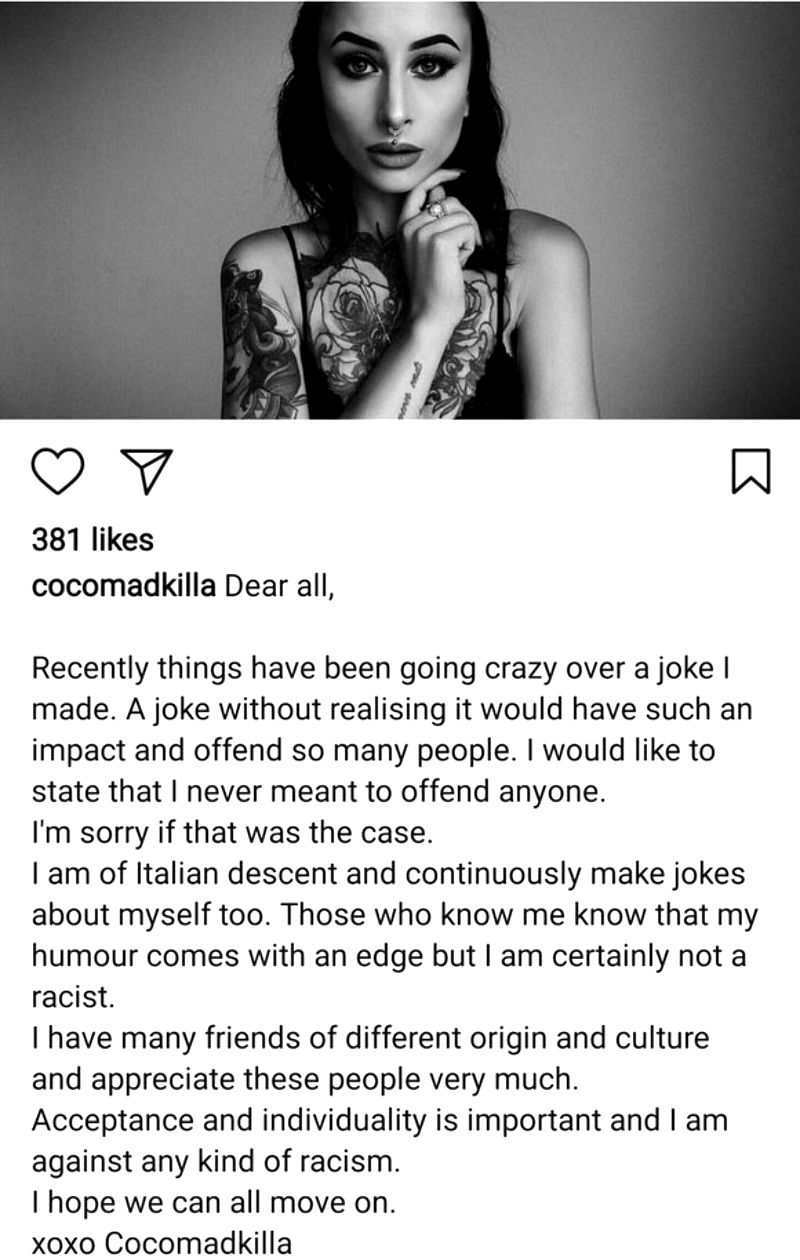Click the paper plane share icon
The height and width of the screenshot is (1260, 800).
coord(147,470)
